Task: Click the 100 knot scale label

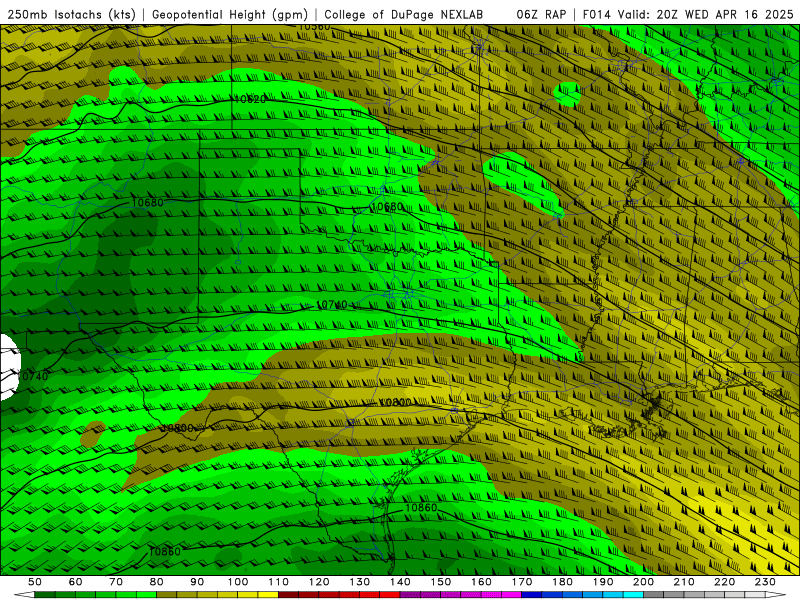Action: point(238,582)
